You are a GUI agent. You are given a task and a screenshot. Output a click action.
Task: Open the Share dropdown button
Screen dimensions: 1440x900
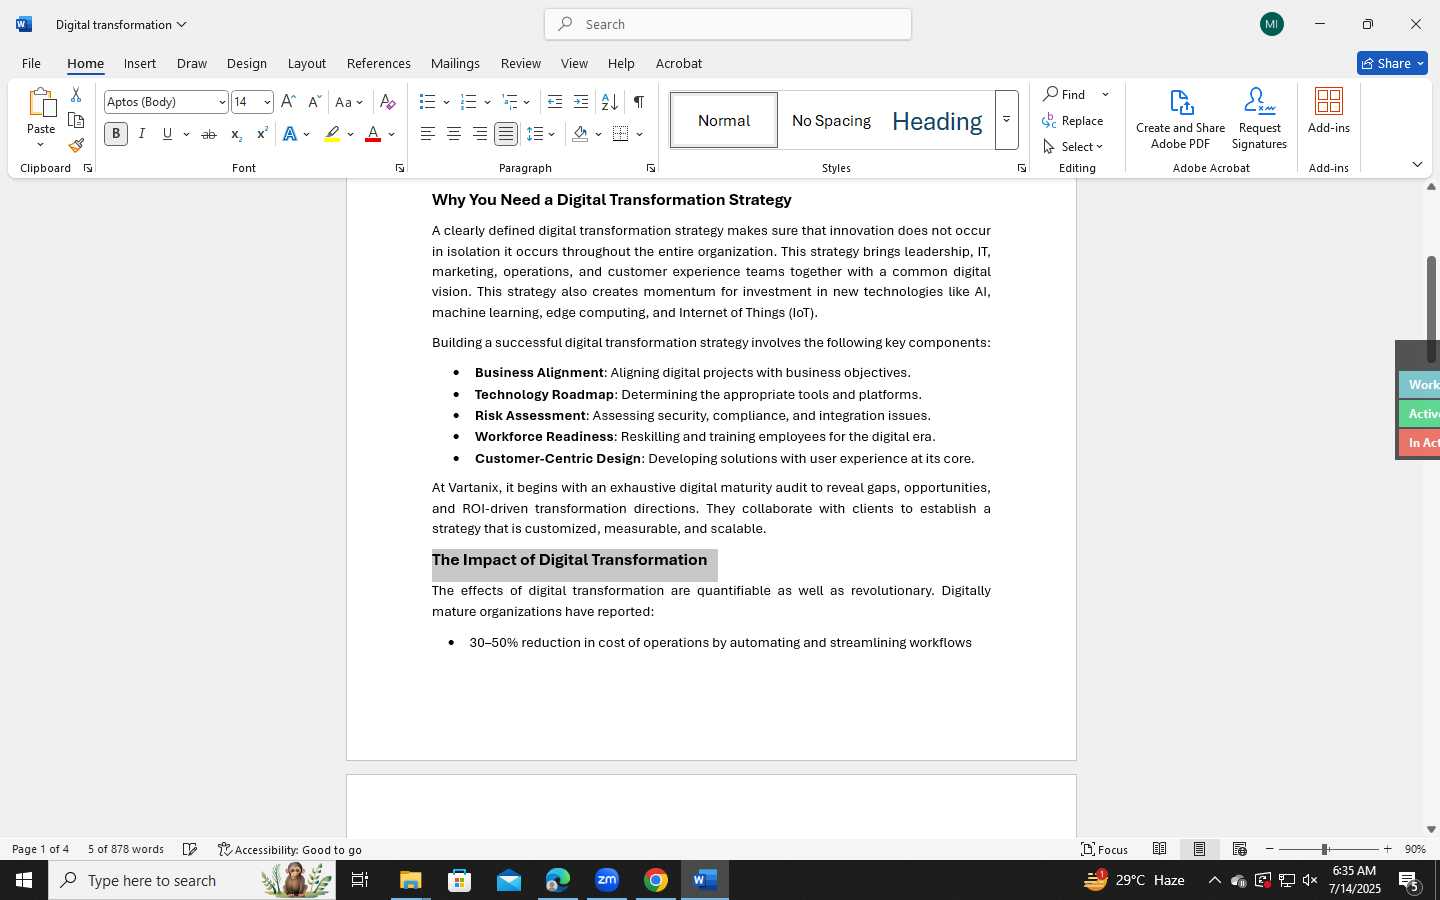(1392, 63)
